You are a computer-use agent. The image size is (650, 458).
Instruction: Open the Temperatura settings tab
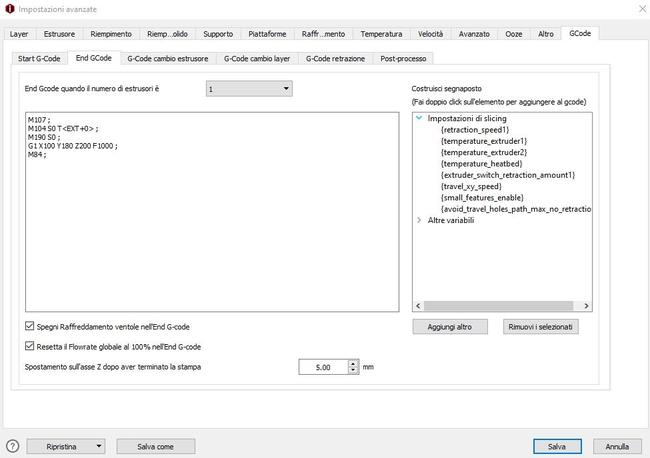(x=382, y=33)
